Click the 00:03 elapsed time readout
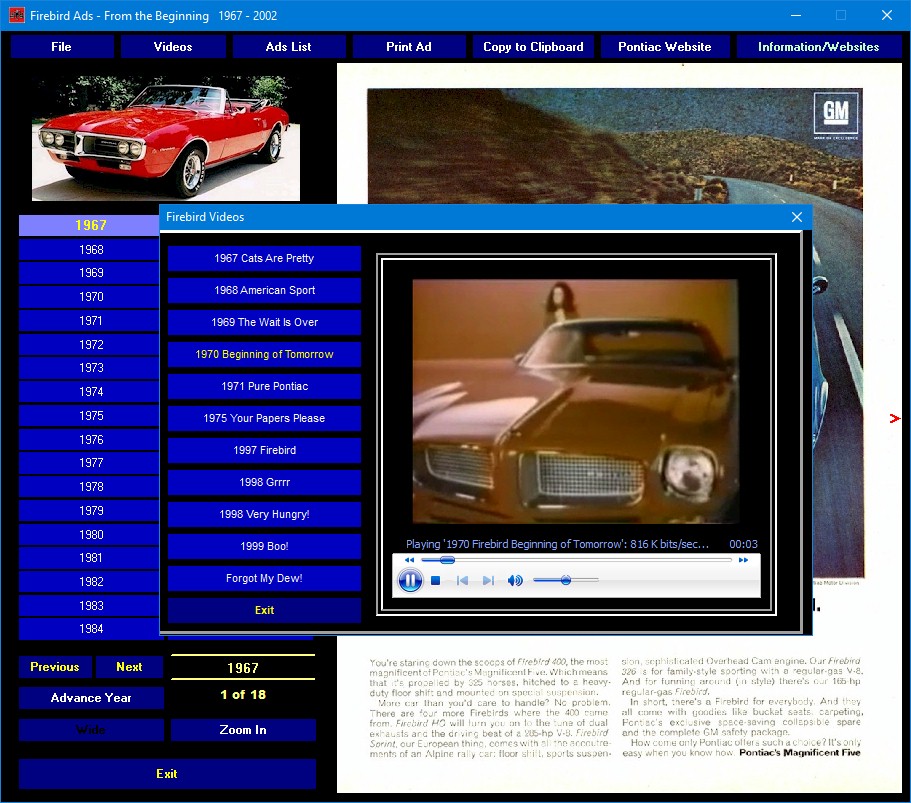911x803 pixels. 743,544
